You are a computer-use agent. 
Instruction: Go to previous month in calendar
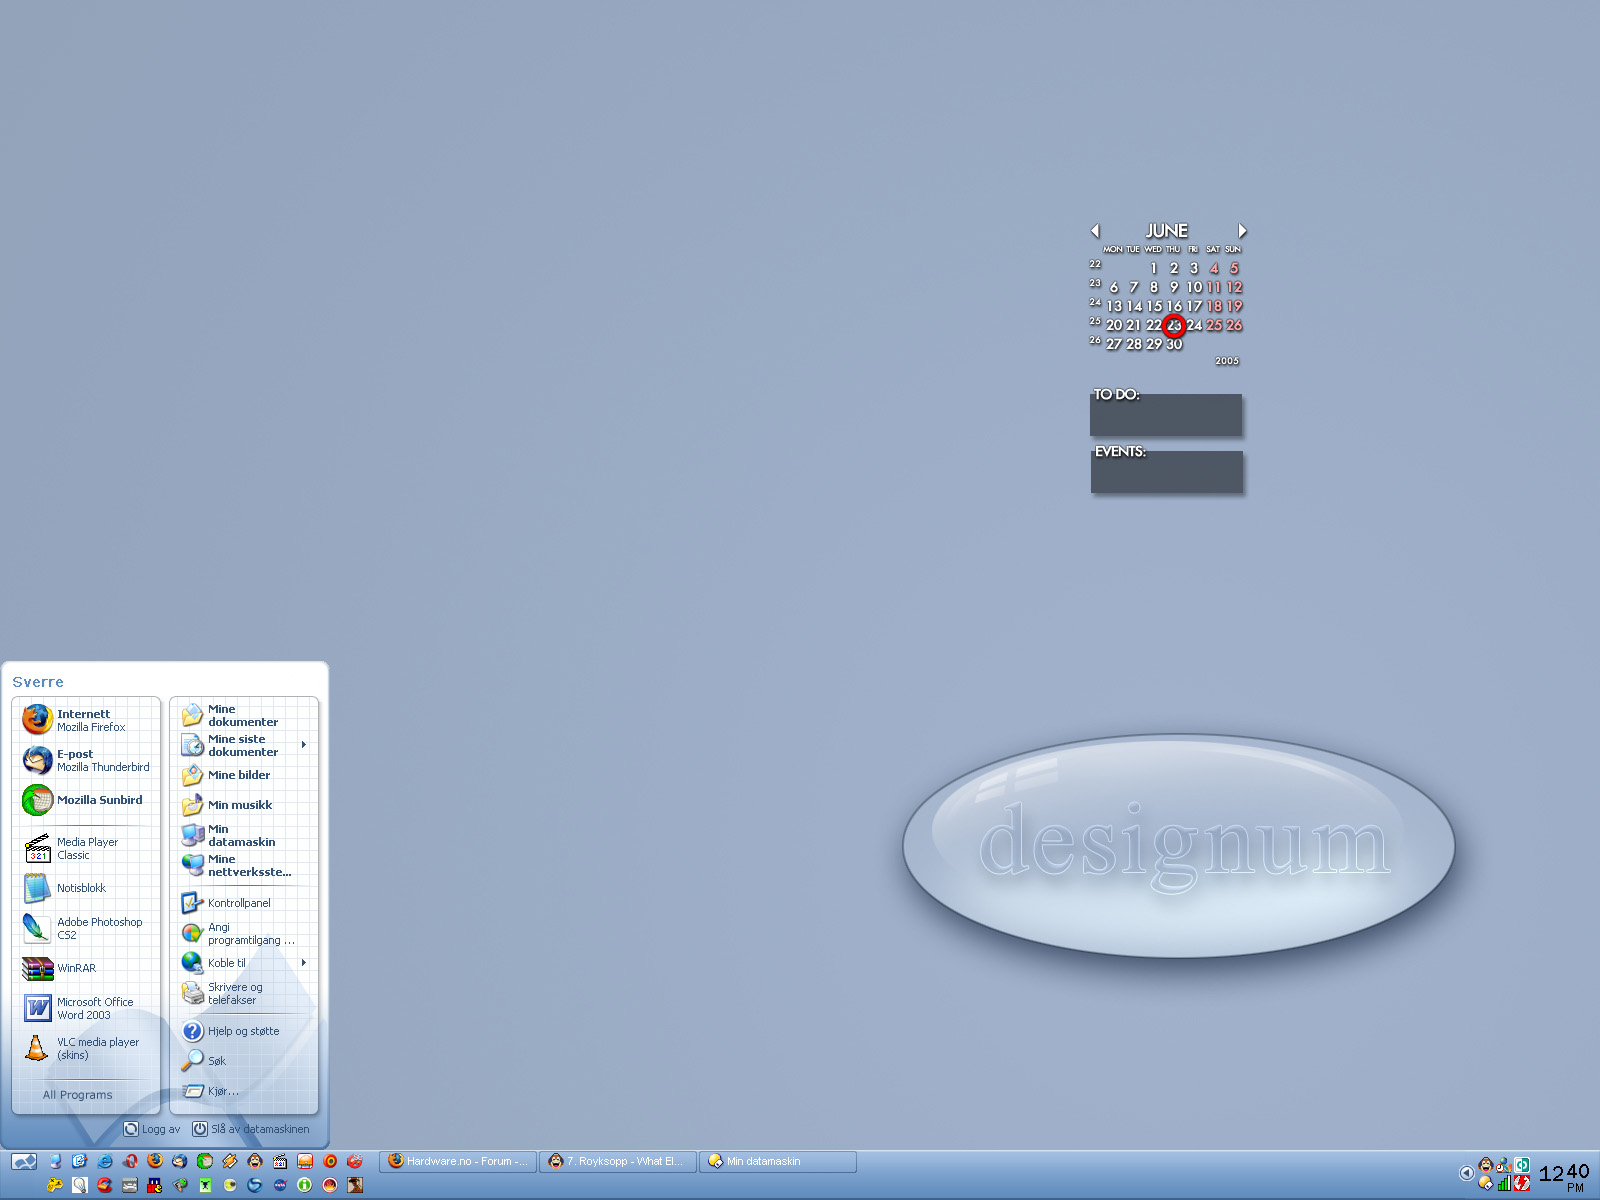tap(1096, 231)
